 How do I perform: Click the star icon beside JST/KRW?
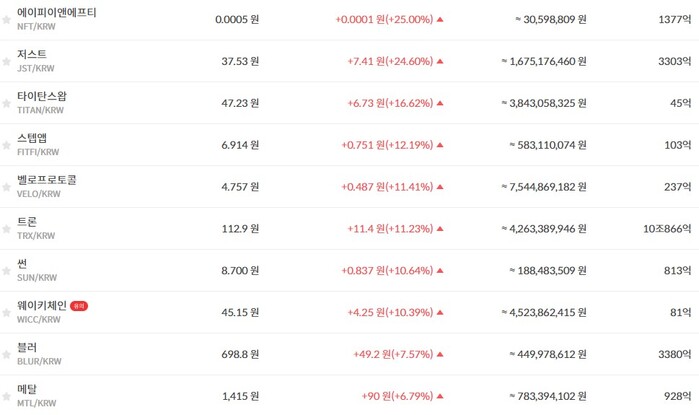[x=6, y=61]
